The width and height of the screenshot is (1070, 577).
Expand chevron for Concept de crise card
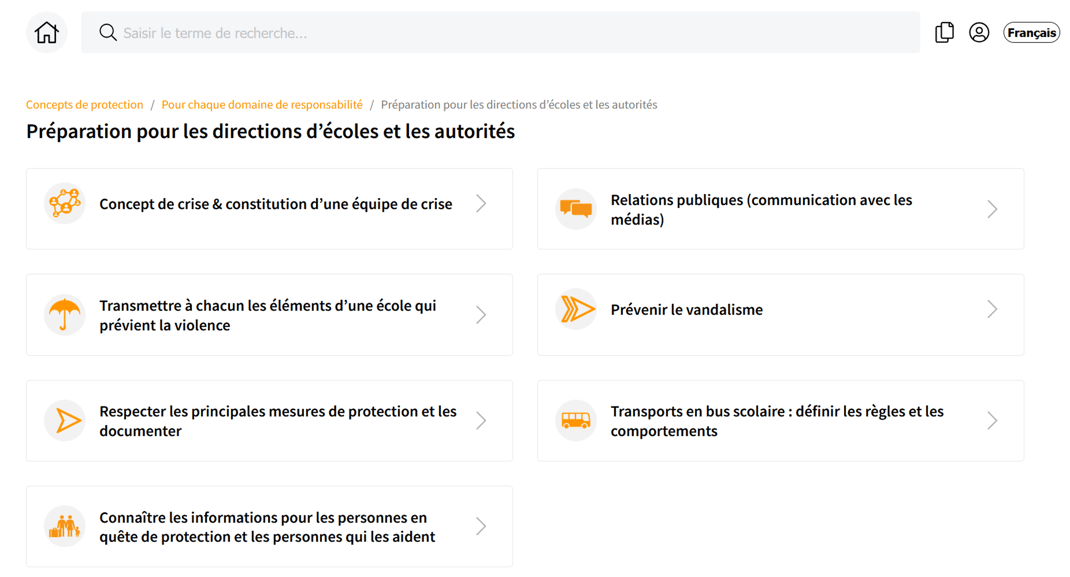tap(481, 204)
